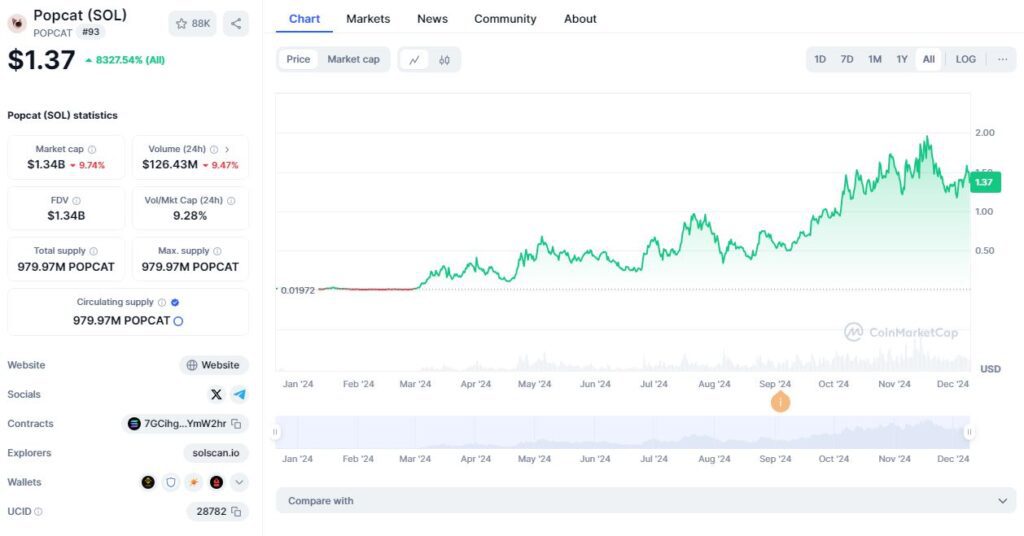This screenshot has width=1024, height=536.
Task: Copy the contract address 7GCihg...YmW2hr
Action: [236, 424]
